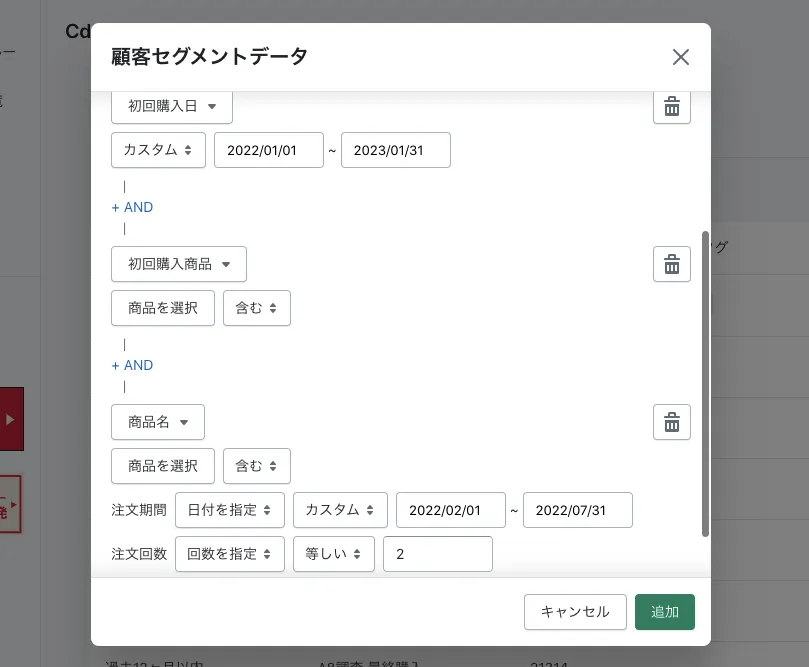809x667 pixels.
Task: Add AND condition below 初回購入日
Action: tap(132, 207)
